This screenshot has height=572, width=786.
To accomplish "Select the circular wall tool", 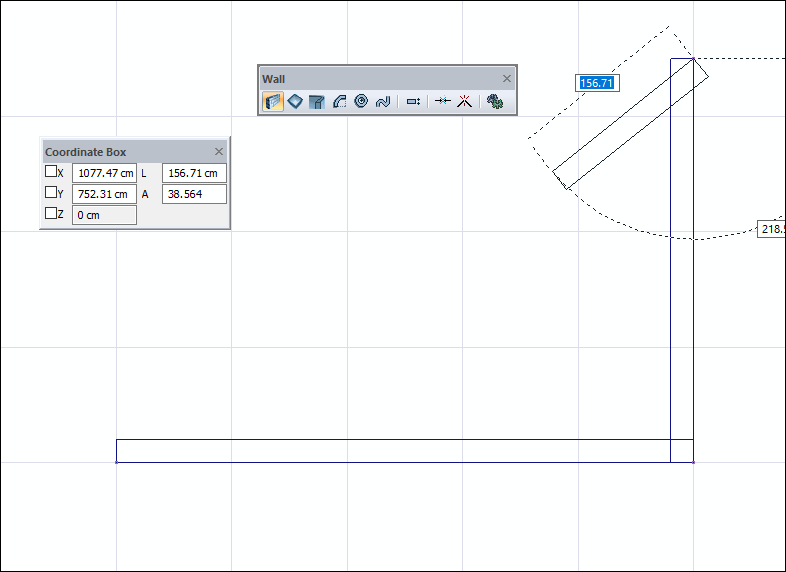I will click(x=361, y=101).
